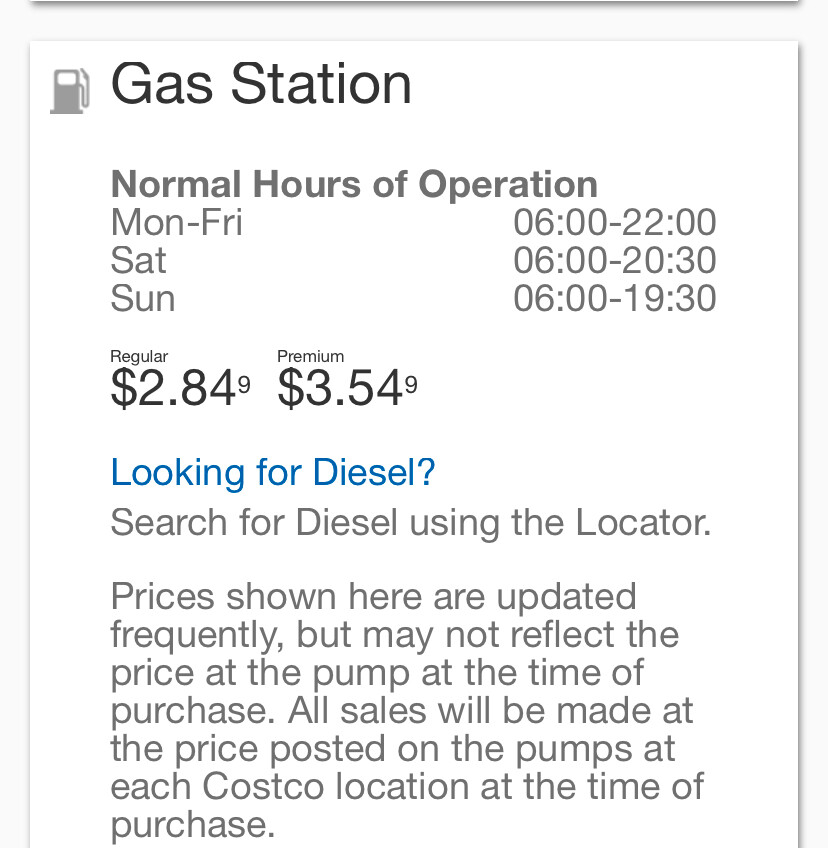Tap the card edge above Gas Station
828x848 pixels.
coord(414,45)
